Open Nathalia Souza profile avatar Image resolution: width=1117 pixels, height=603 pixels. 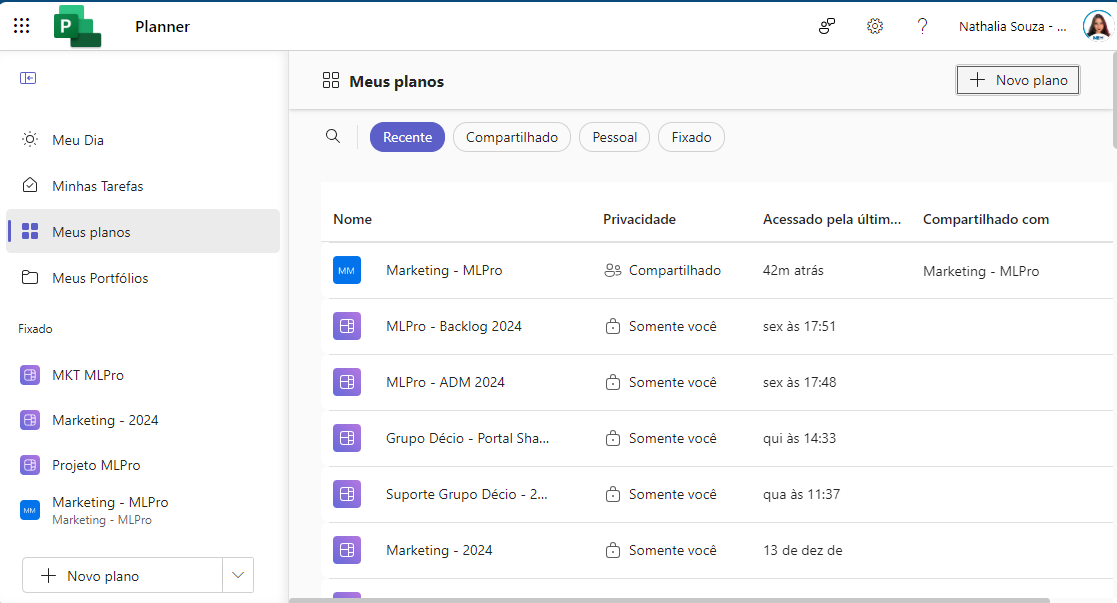(x=1098, y=26)
